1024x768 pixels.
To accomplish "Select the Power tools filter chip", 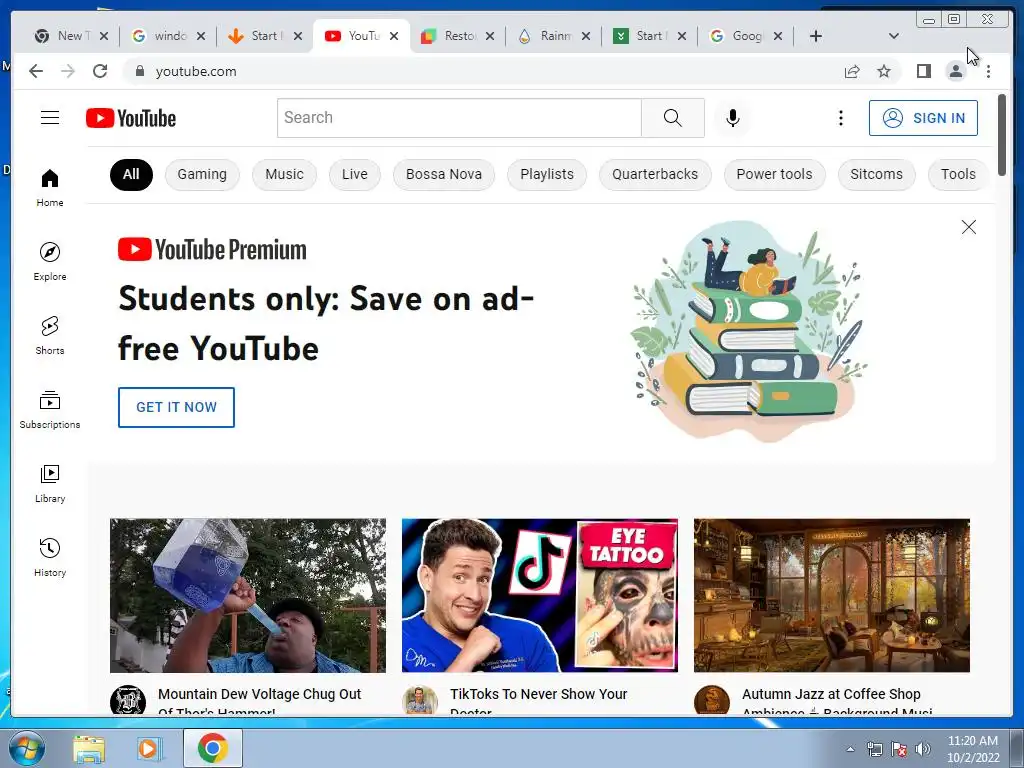I will (775, 174).
